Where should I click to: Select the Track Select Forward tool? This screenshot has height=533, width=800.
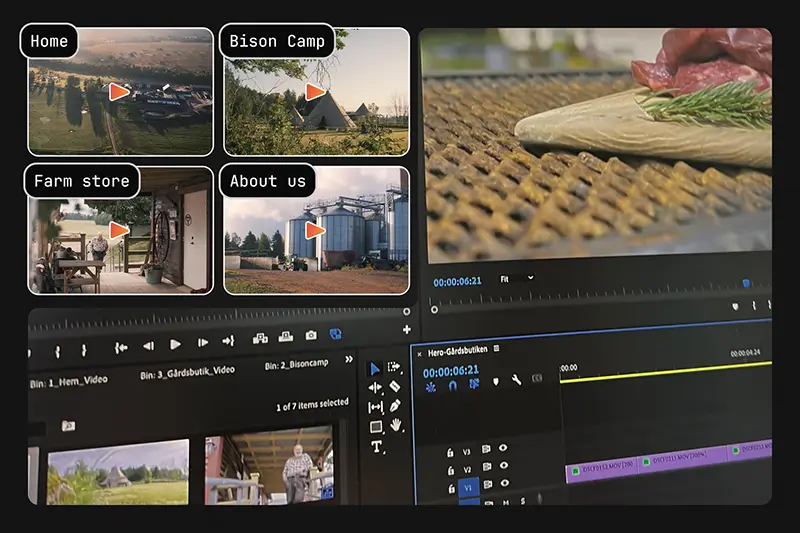tap(394, 367)
